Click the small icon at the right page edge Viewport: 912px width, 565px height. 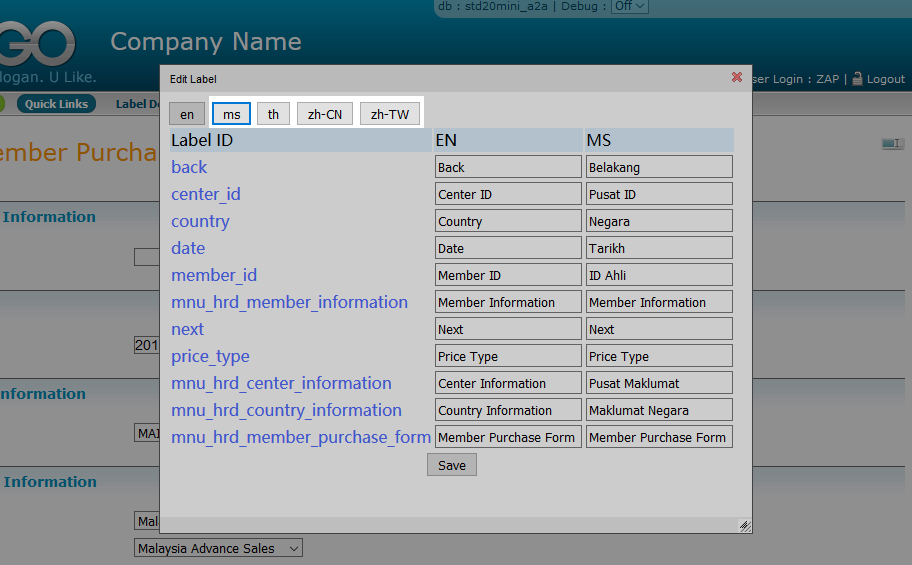point(892,144)
